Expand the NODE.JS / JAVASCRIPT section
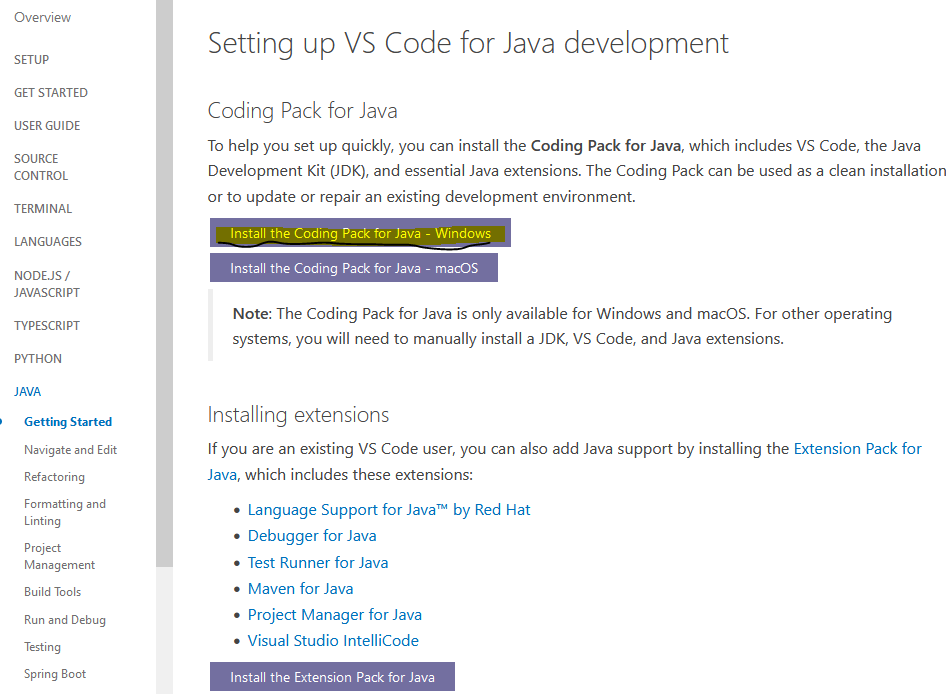The width and height of the screenshot is (946, 694). (x=47, y=284)
